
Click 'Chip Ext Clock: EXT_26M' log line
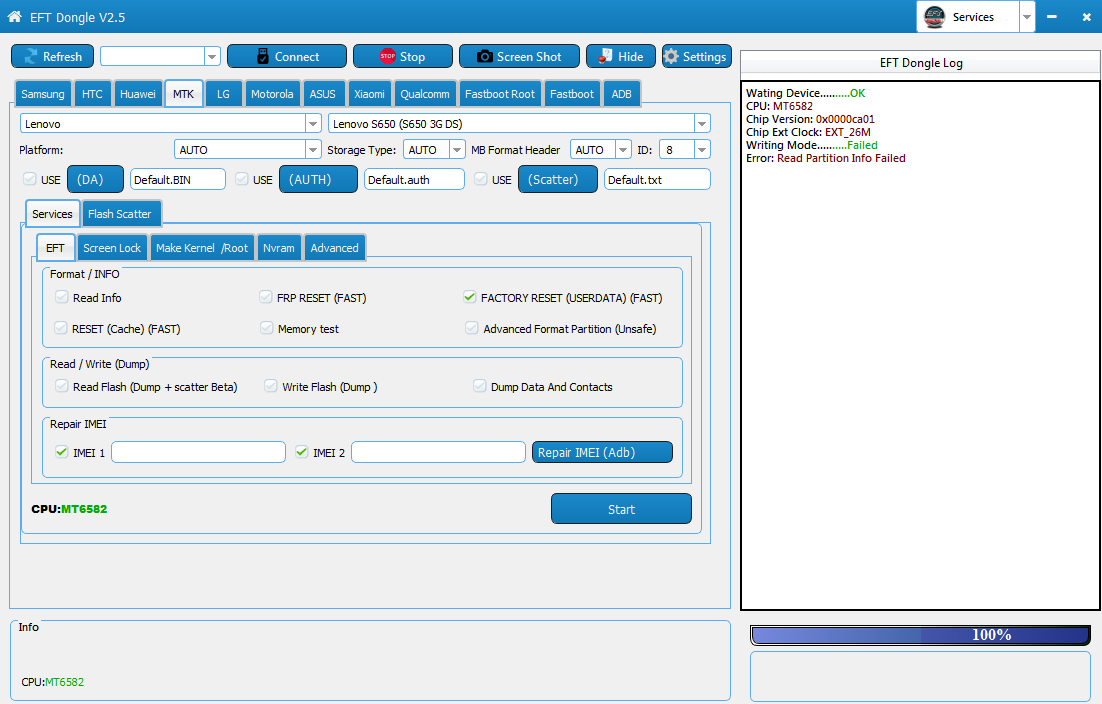(808, 132)
